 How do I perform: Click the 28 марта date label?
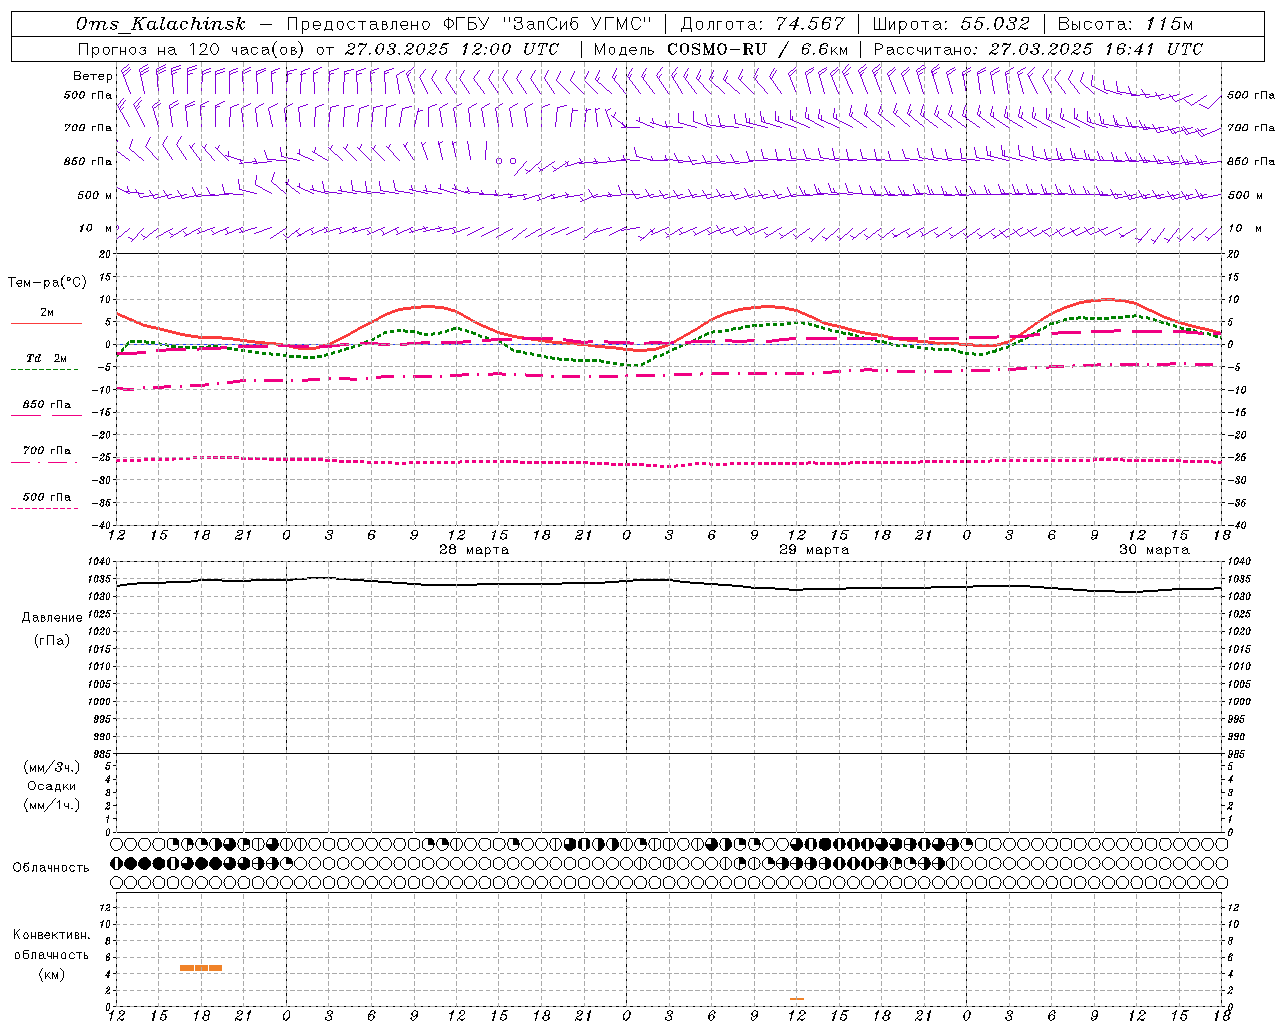474,550
